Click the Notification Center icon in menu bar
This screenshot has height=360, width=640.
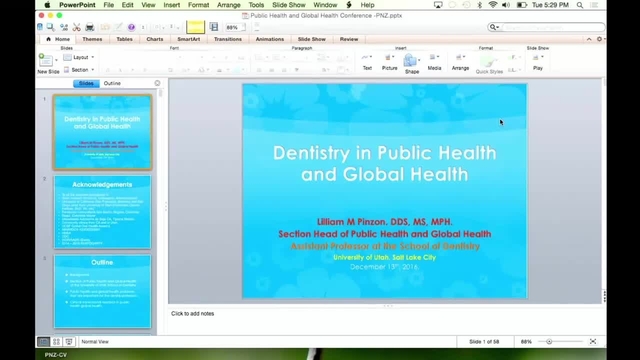595,5
